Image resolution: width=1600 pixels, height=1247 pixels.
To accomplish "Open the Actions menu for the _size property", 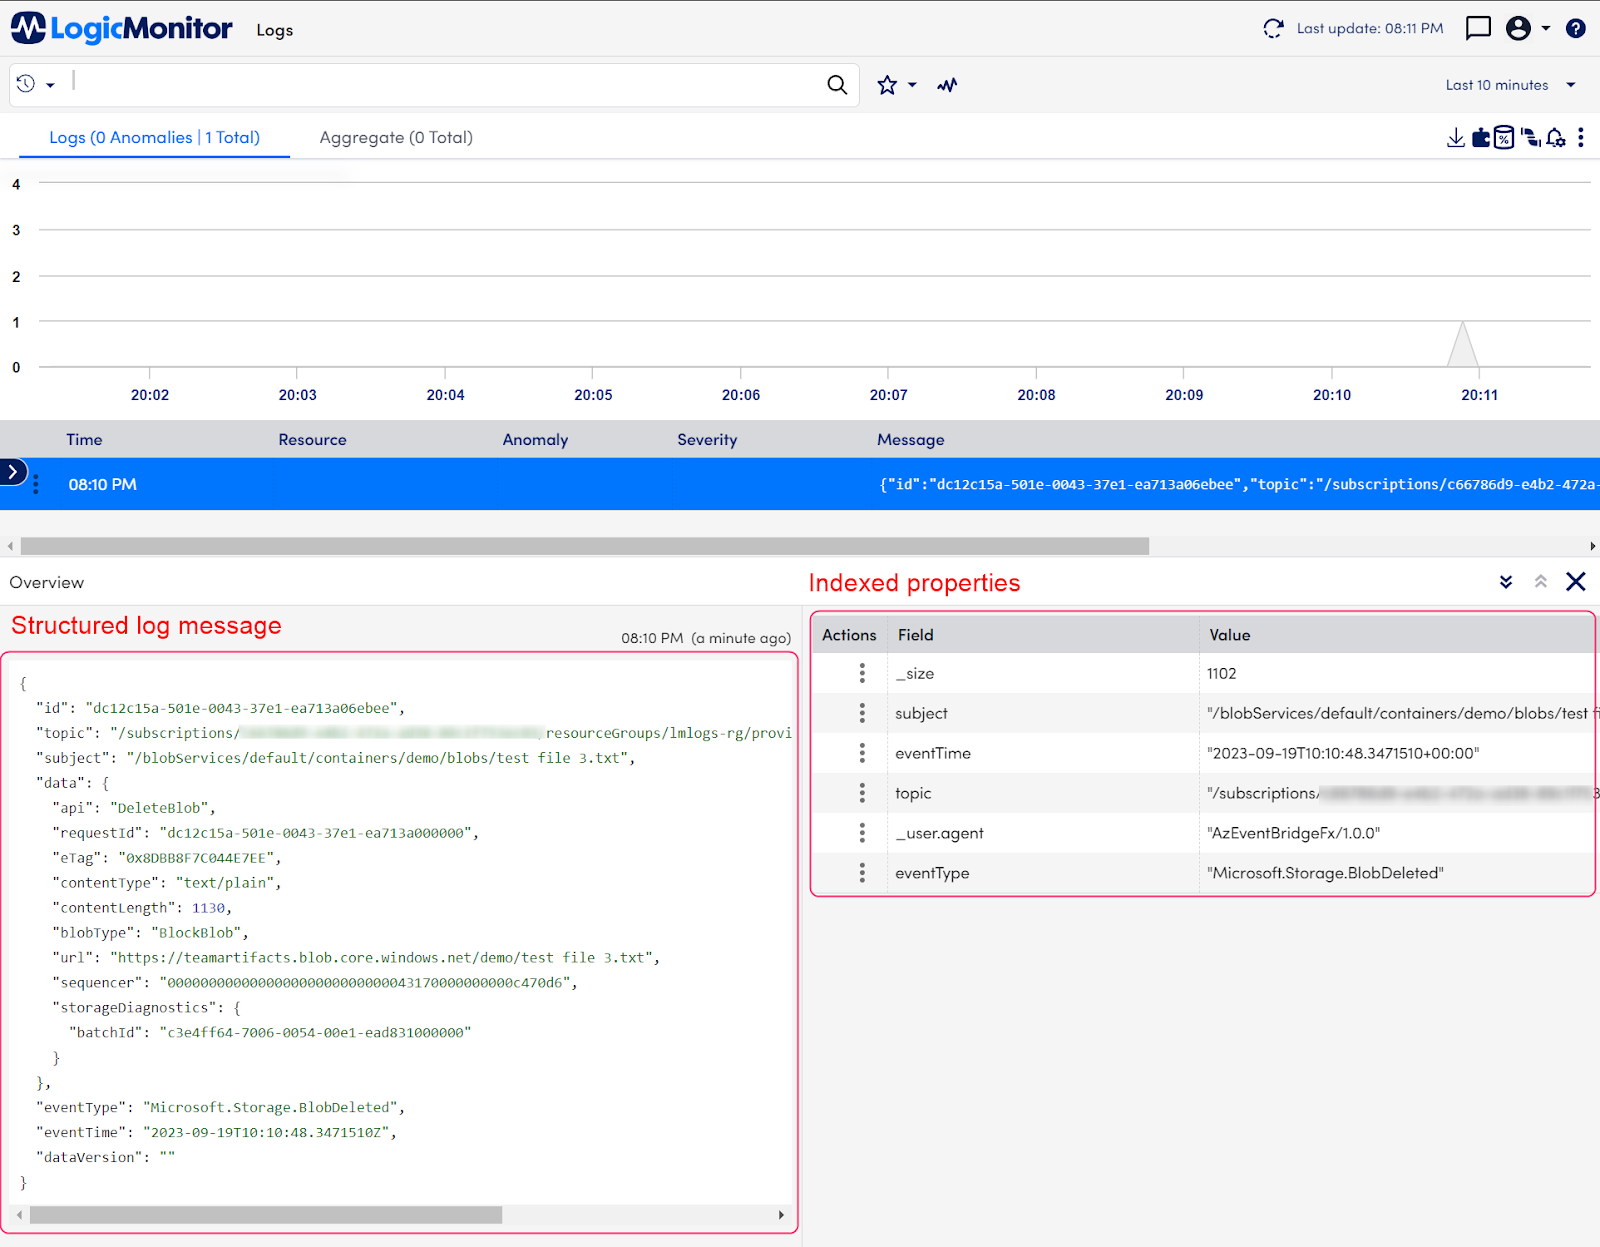I will (x=862, y=673).
